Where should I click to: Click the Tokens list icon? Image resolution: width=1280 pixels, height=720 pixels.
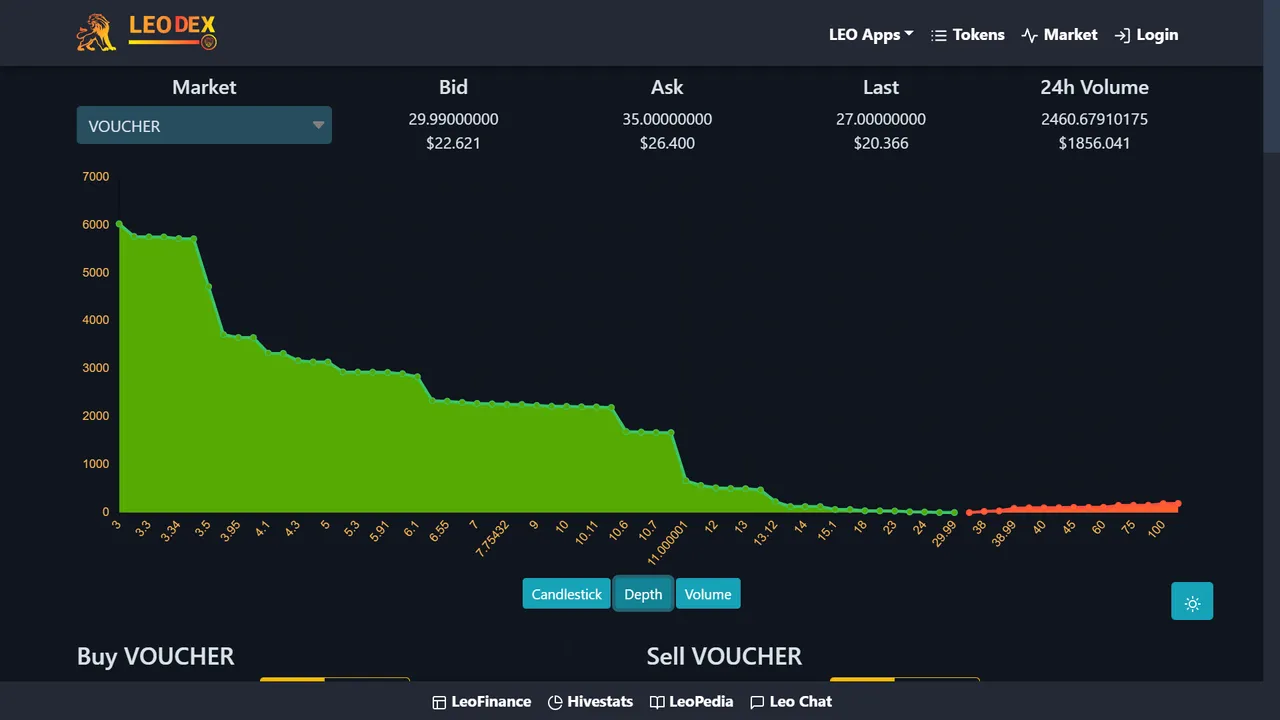(938, 36)
